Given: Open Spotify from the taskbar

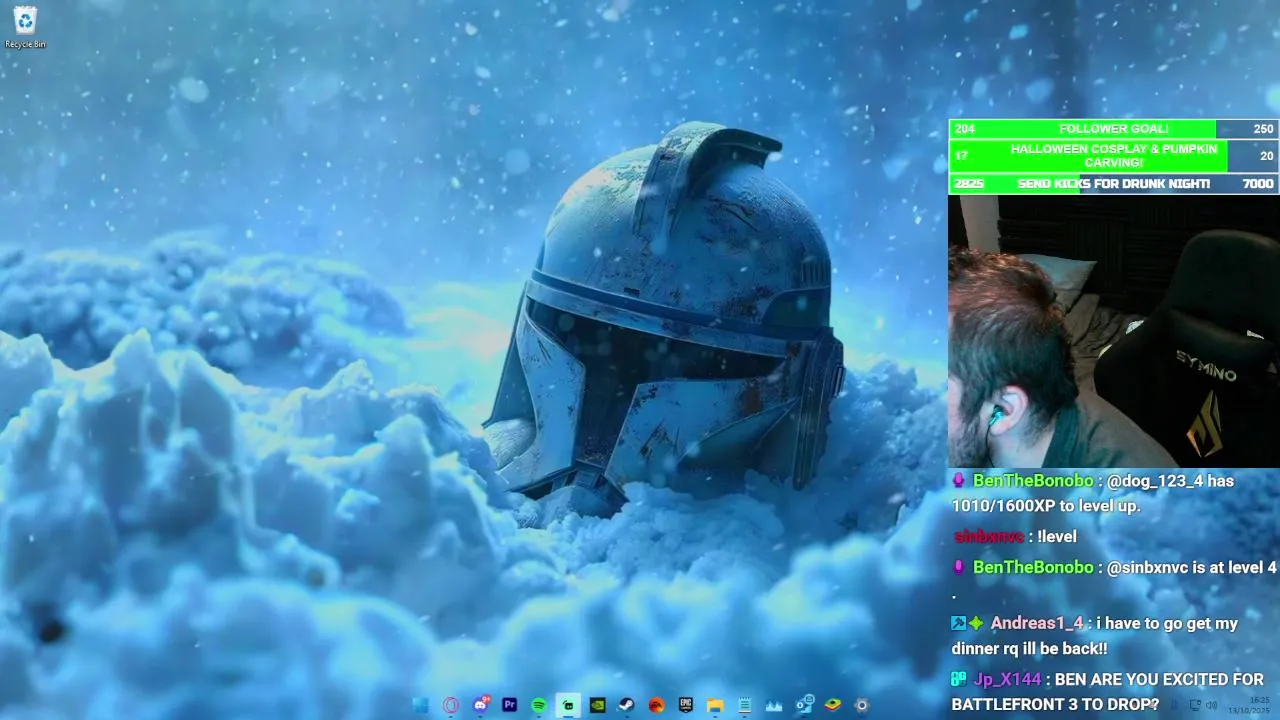Looking at the screenshot, I should point(539,705).
